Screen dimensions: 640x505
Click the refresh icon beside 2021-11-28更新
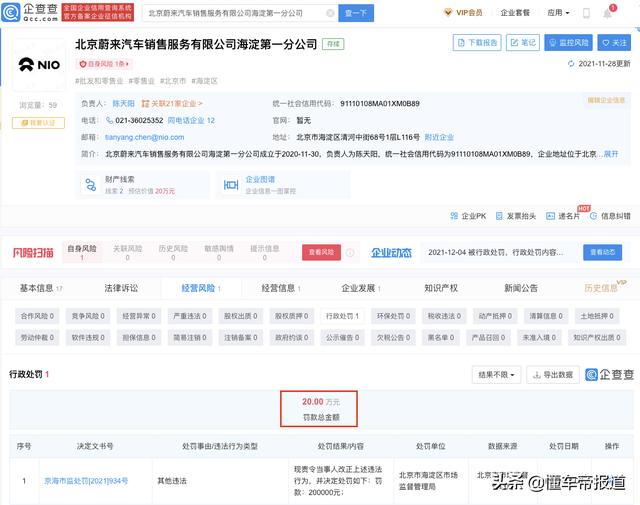pos(571,64)
